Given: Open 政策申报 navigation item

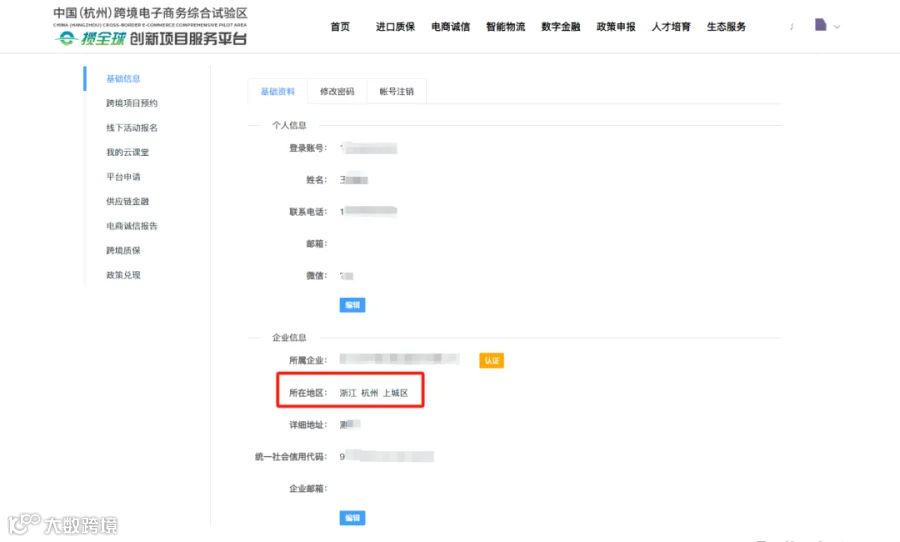Looking at the screenshot, I should click(615, 26).
